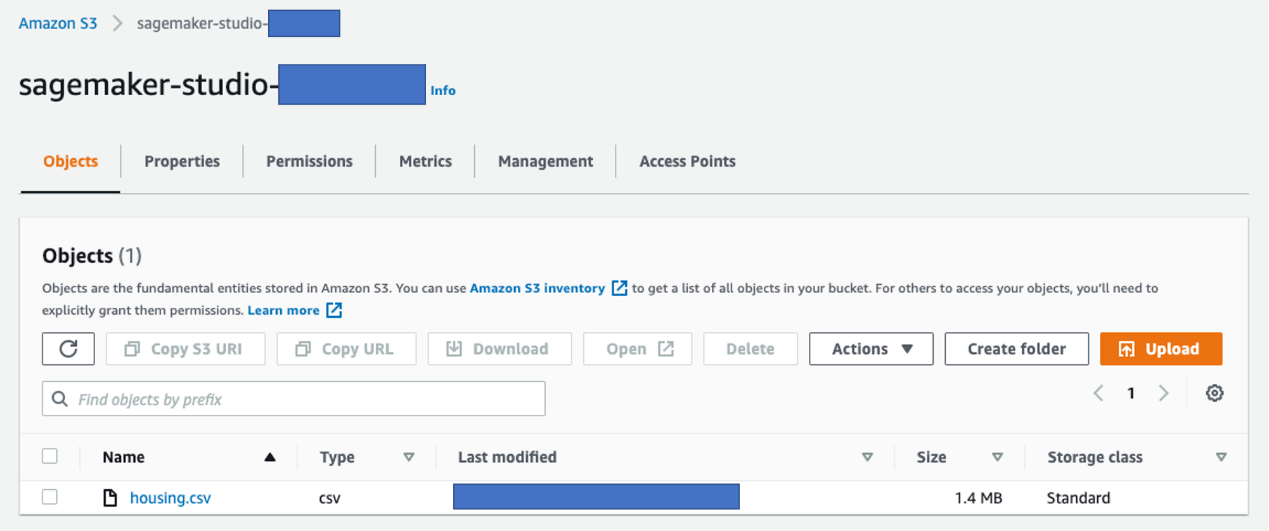Sort by Size column arrow
The height and width of the screenshot is (531, 1269).
[x=997, y=457]
